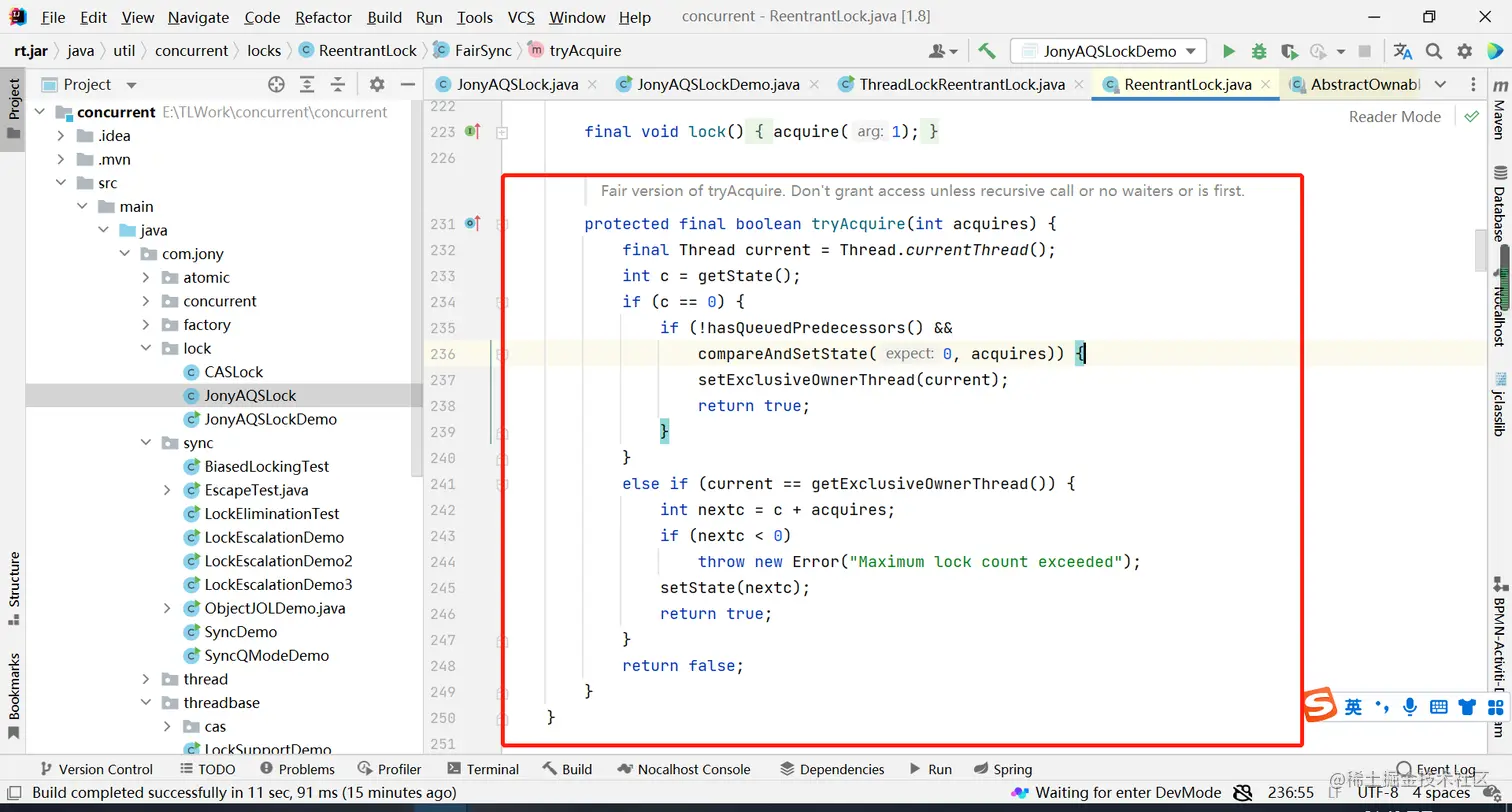The width and height of the screenshot is (1512, 812).
Task: Toggle the Project tool window side button
Action: [x=13, y=109]
